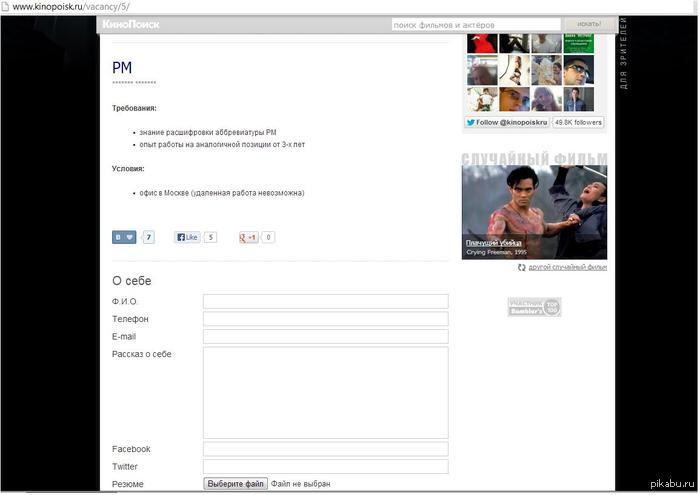
Task: Click the VK like heart button
Action: point(124,237)
